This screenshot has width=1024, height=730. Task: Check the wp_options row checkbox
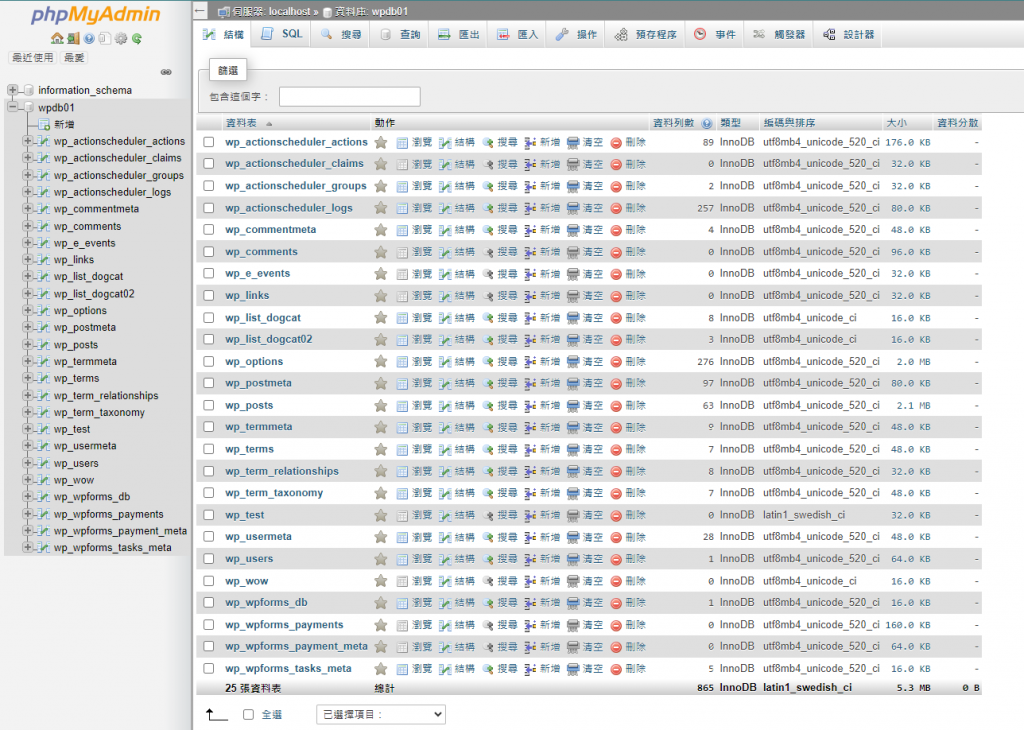pyautogui.click(x=208, y=361)
